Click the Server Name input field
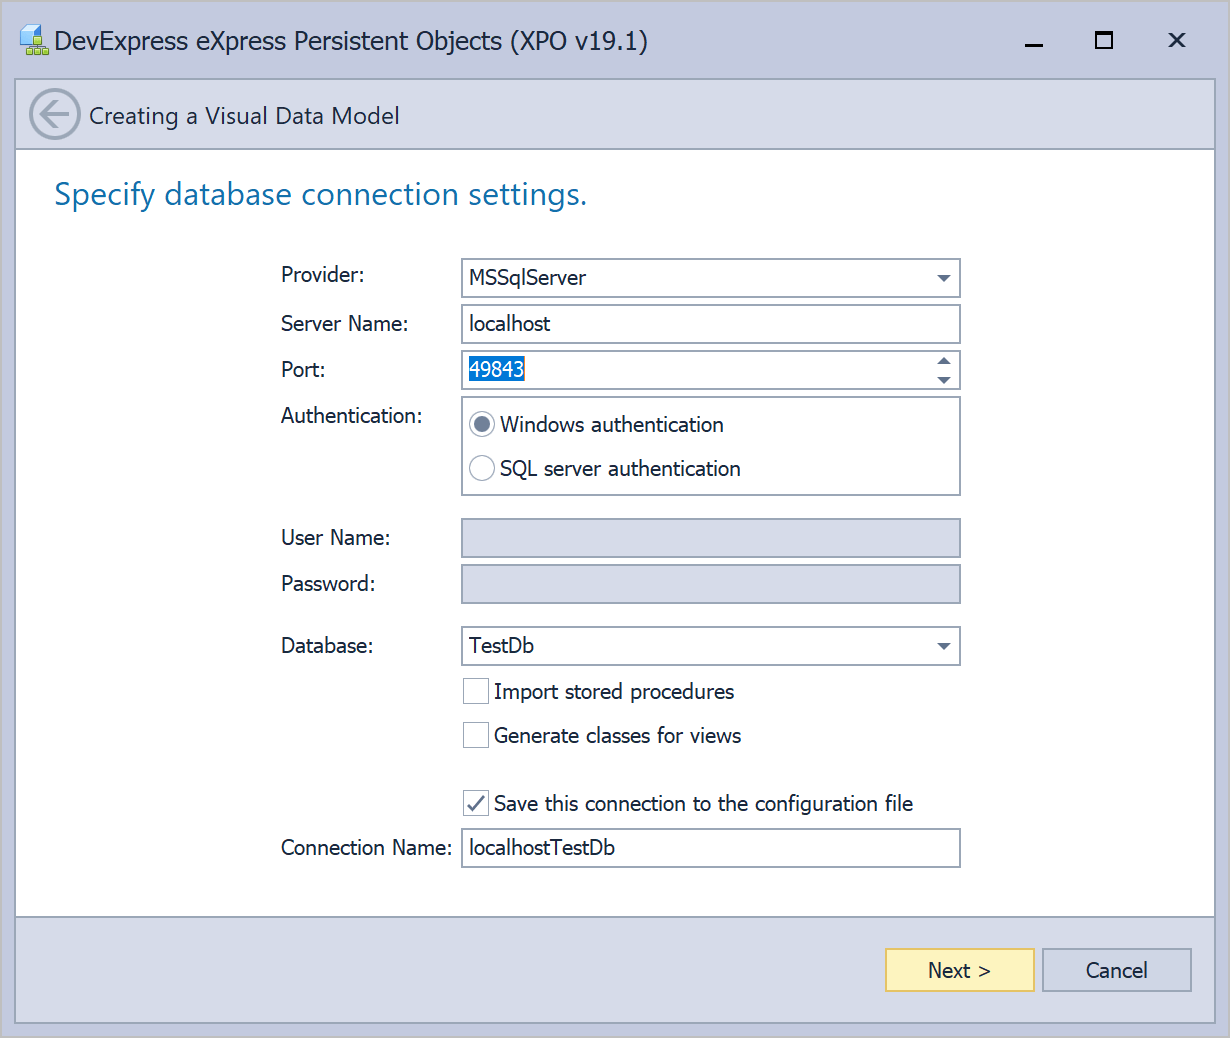The width and height of the screenshot is (1230, 1038). point(710,324)
